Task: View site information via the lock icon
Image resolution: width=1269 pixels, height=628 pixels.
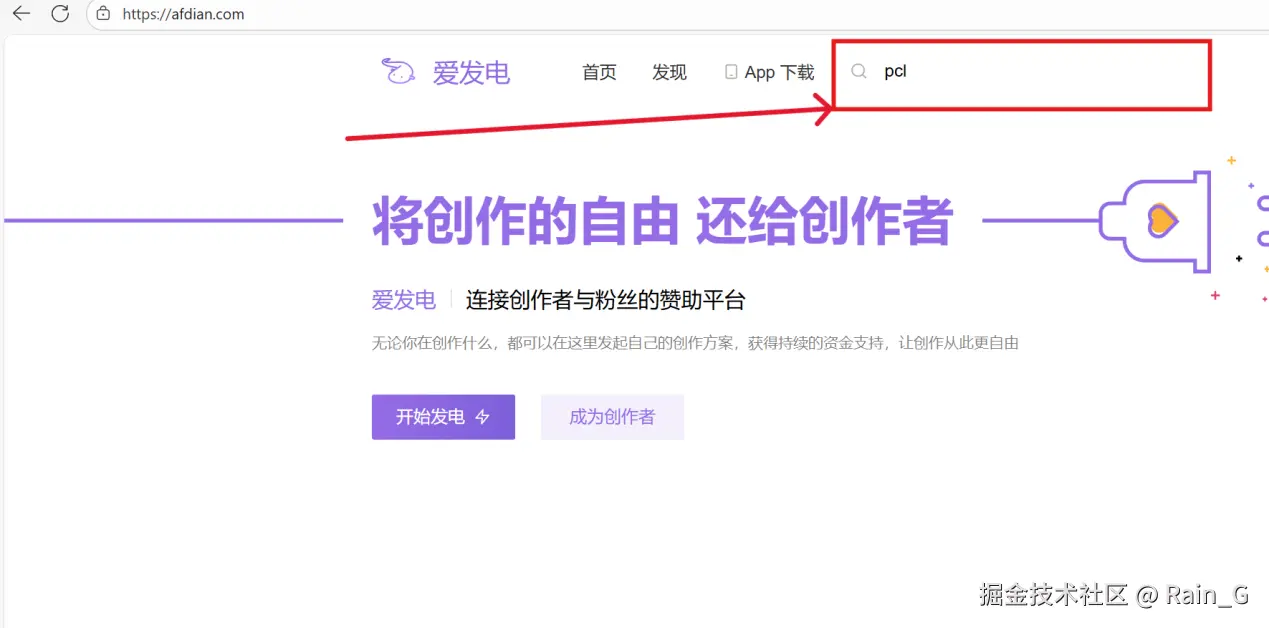Action: (103, 14)
